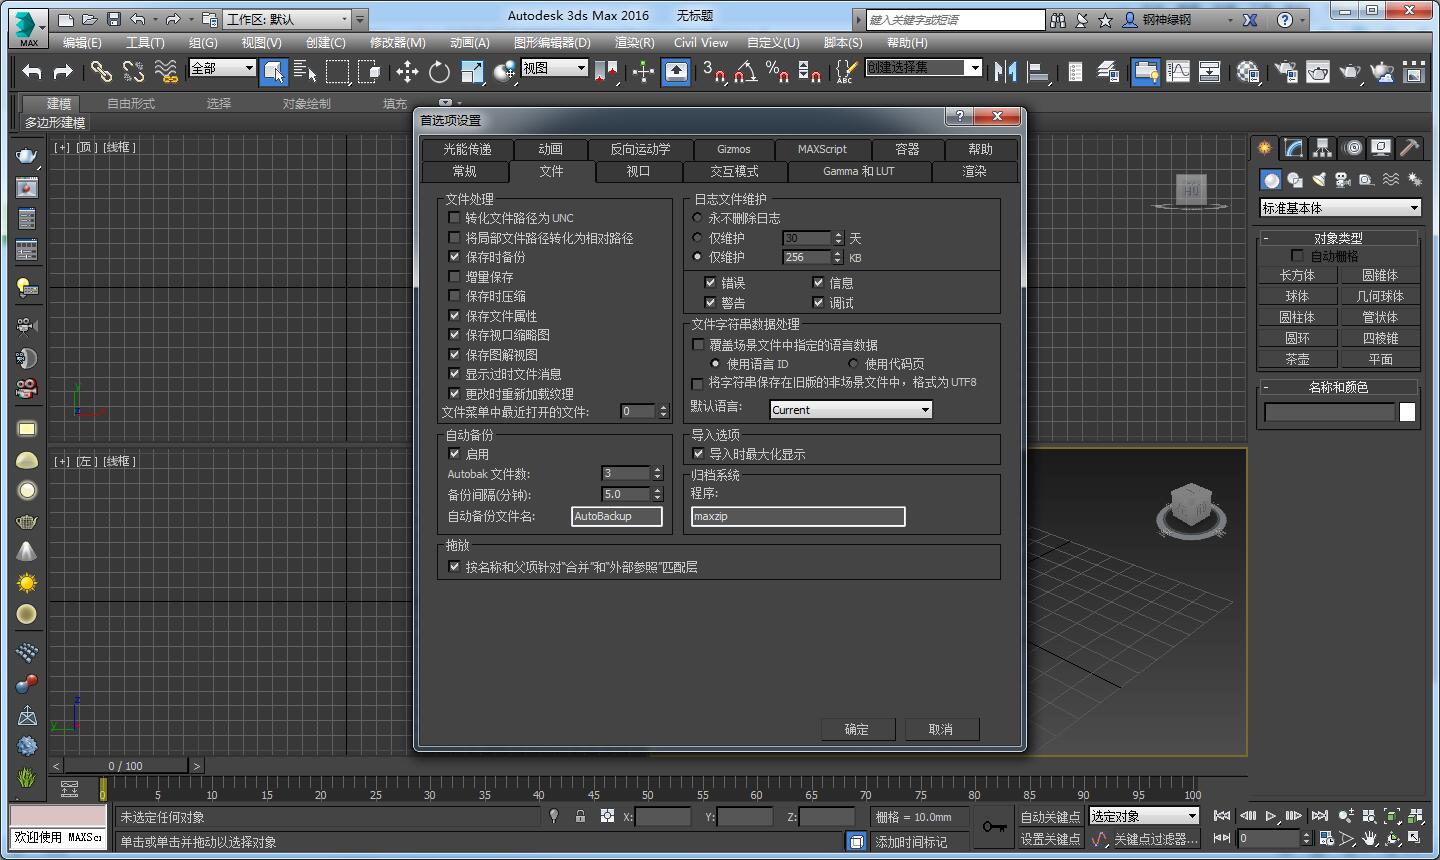The height and width of the screenshot is (860, 1440).
Task: Switch to the 视口 tab in preferences
Action: pos(638,171)
